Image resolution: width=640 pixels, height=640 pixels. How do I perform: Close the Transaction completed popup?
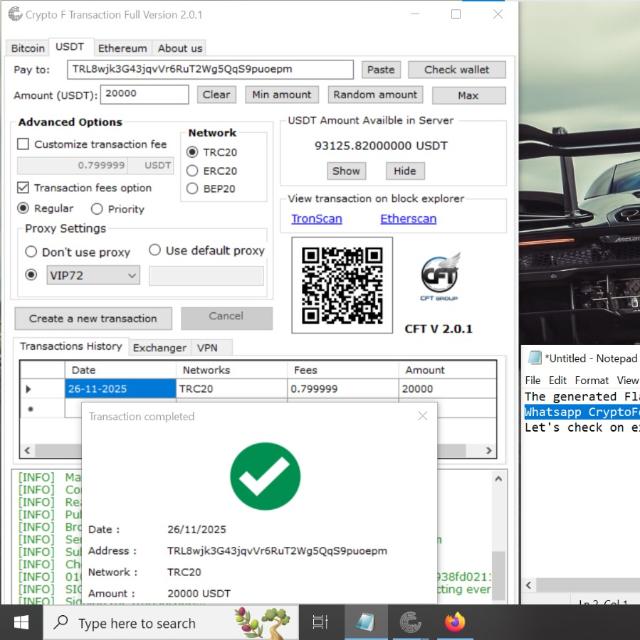tap(422, 416)
